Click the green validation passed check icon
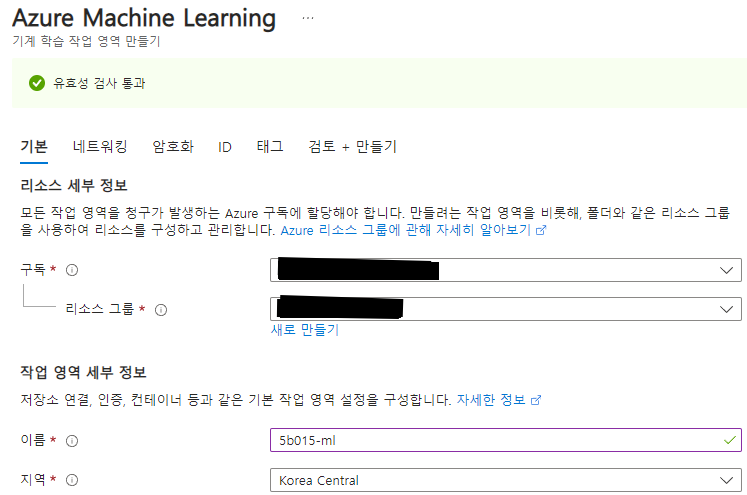This screenshot has height=495, width=747. pos(37,83)
